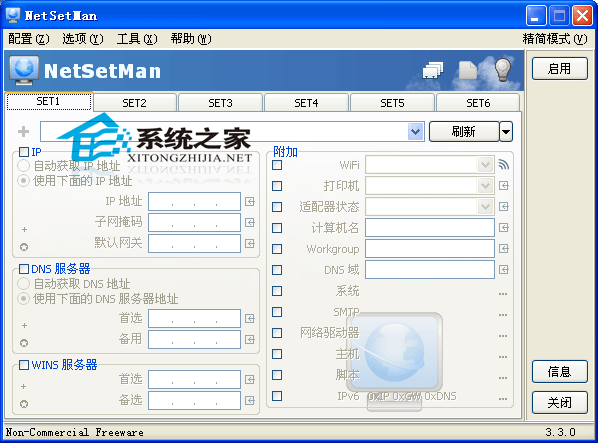
Task: Click the 关闭 button
Action: click(x=559, y=403)
